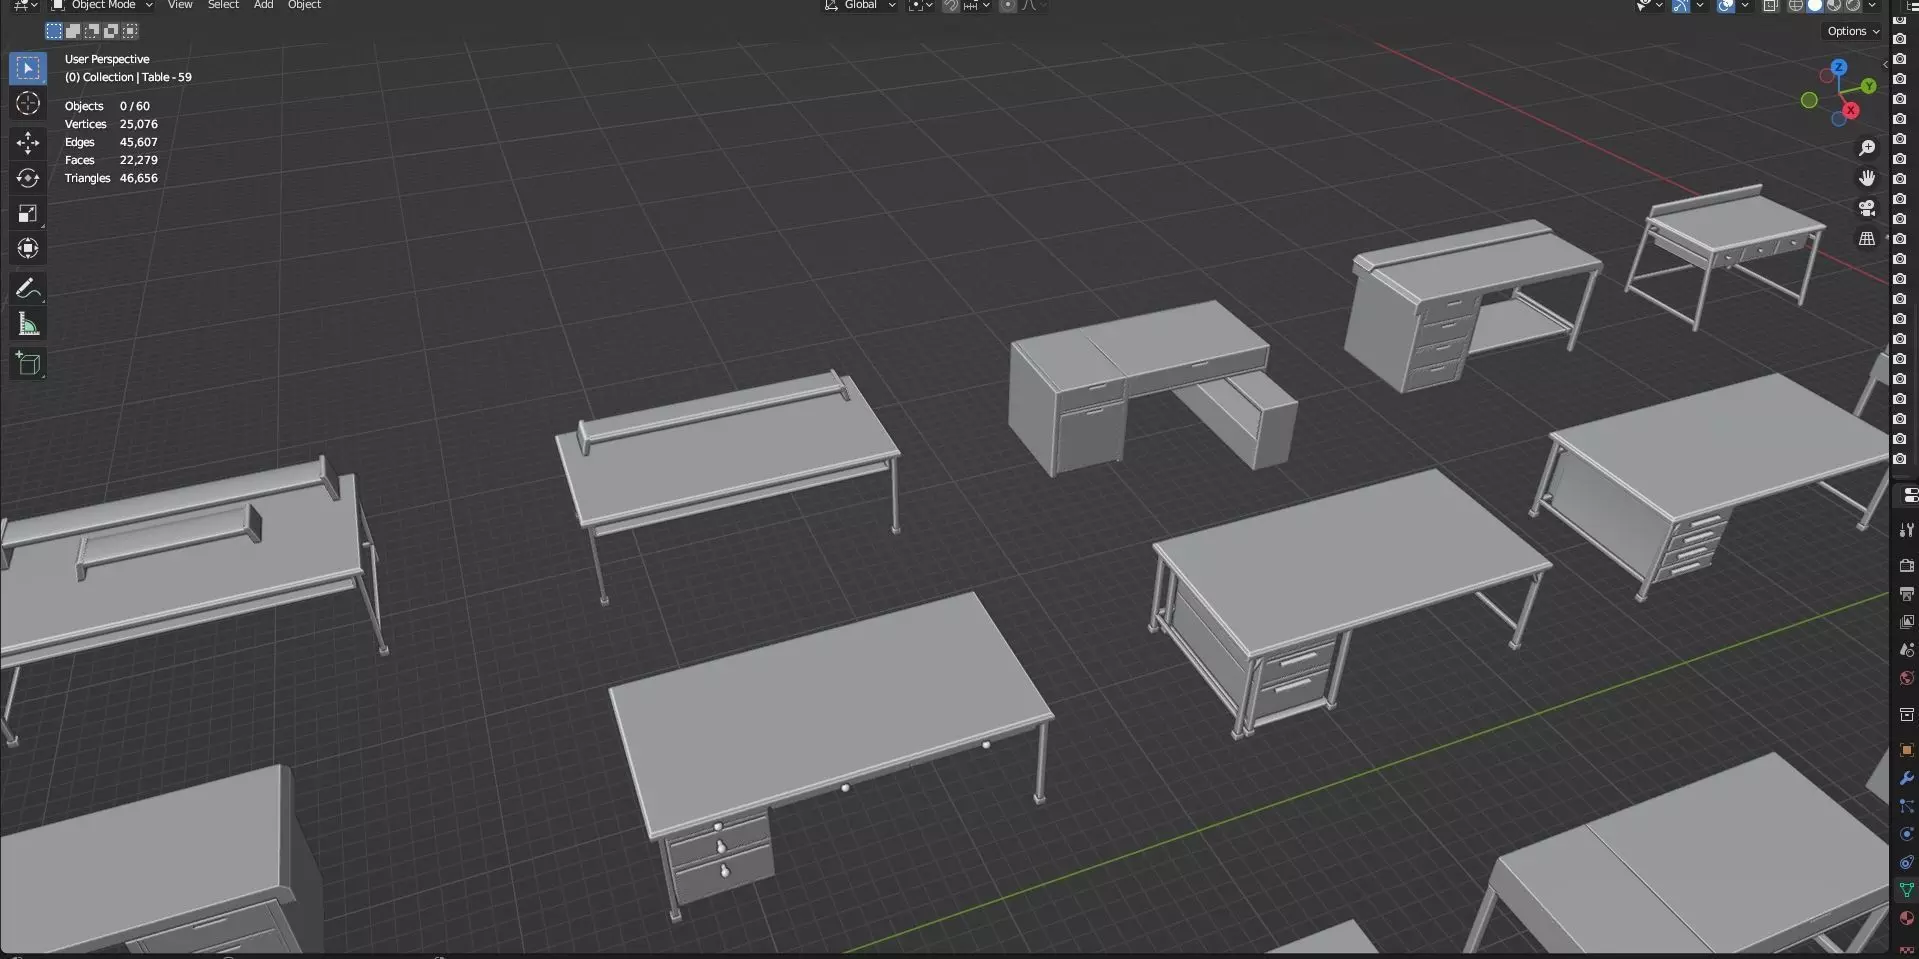Open the Physics properties tab

tap(1906, 834)
